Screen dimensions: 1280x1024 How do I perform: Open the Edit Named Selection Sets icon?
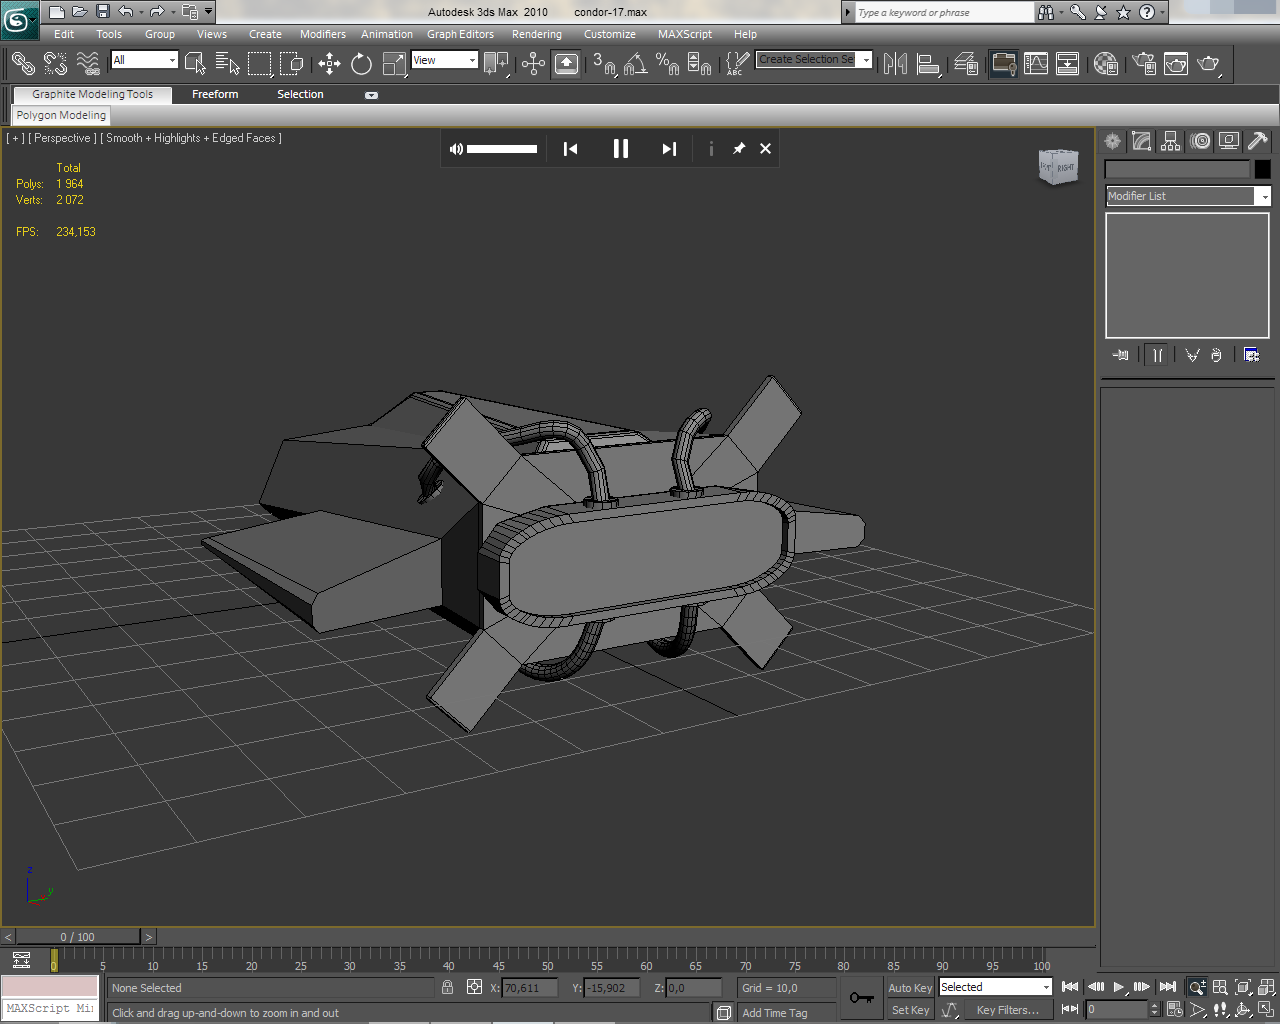tap(736, 64)
